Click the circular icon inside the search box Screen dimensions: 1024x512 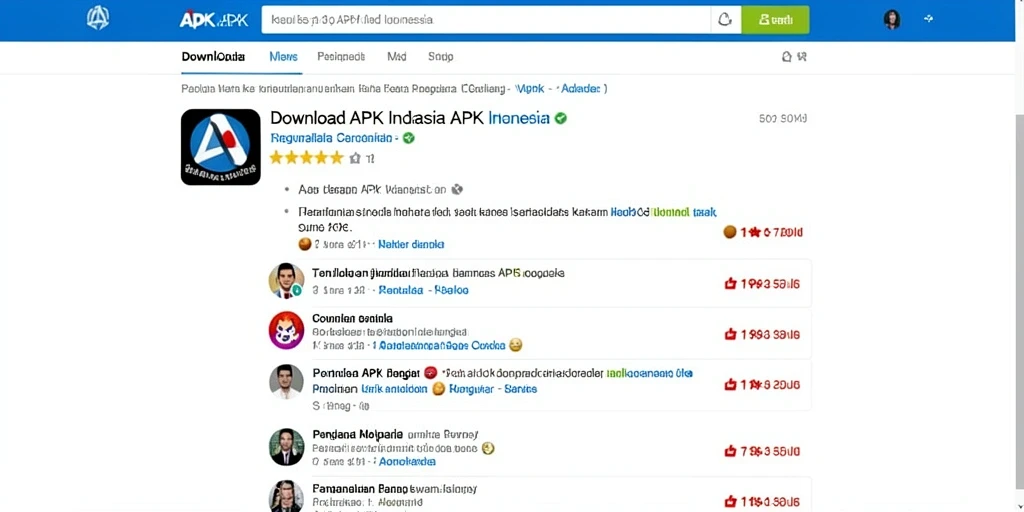tap(725, 20)
